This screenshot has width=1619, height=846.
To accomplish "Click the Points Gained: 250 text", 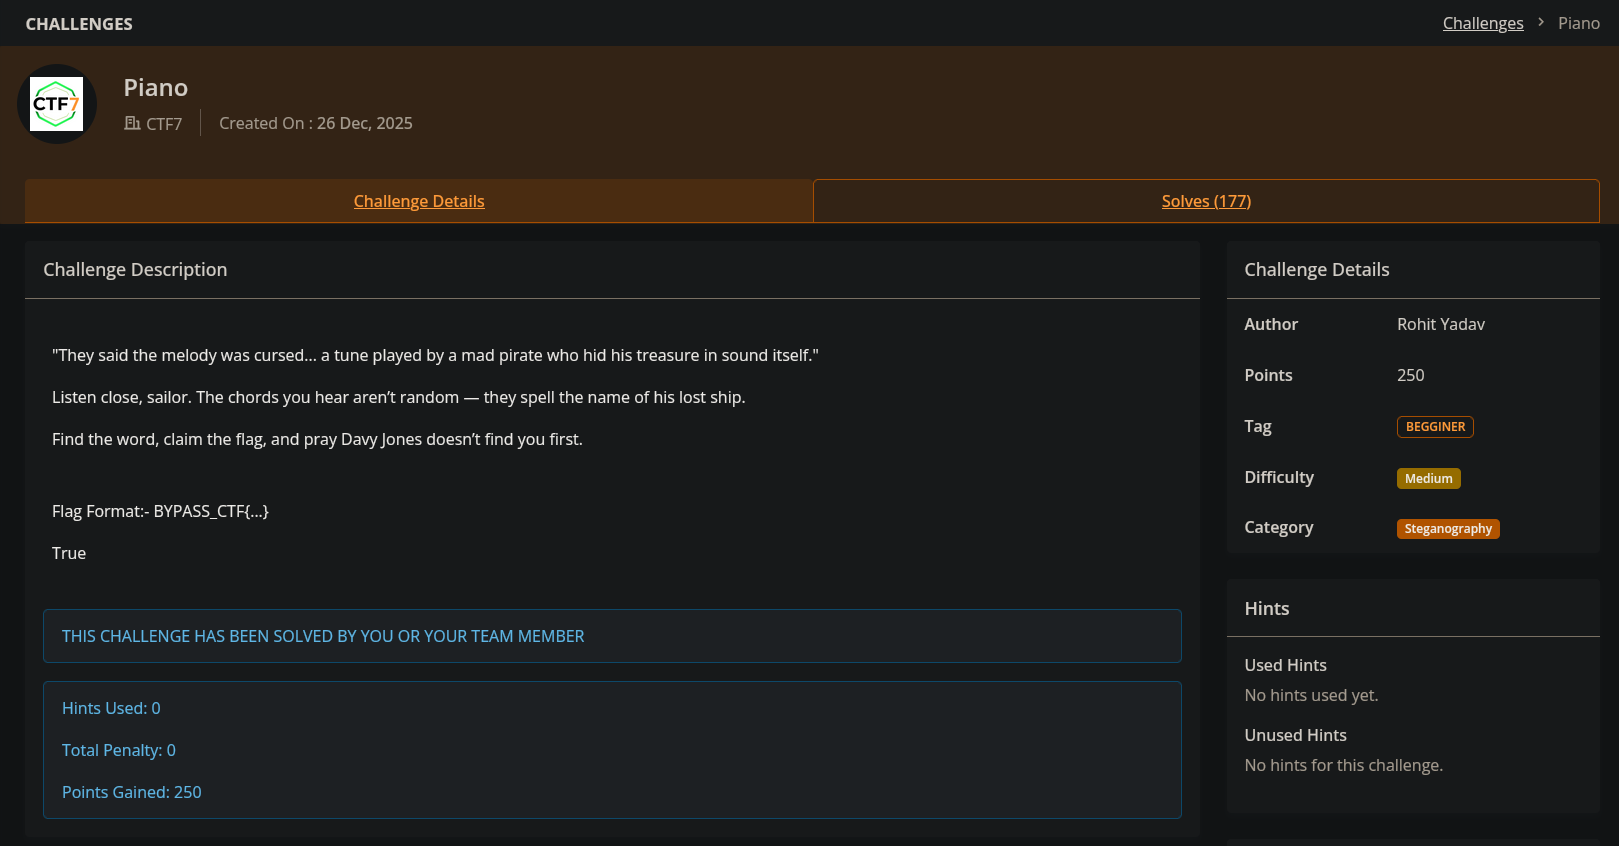I will [132, 792].
